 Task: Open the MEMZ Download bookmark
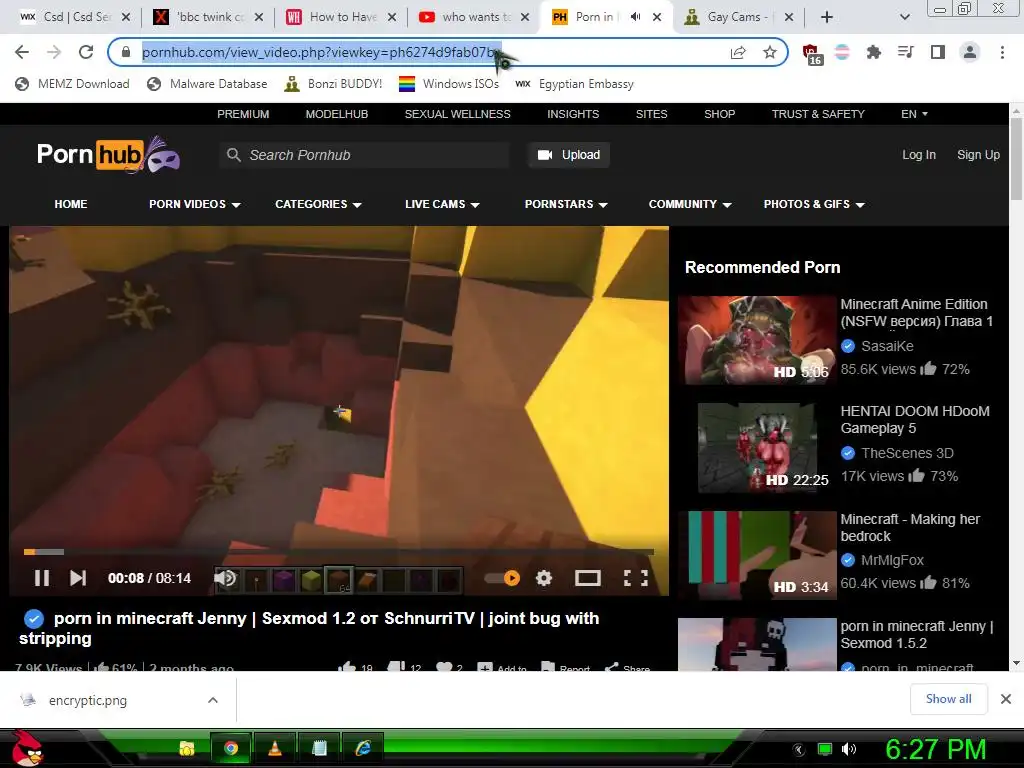click(x=72, y=84)
